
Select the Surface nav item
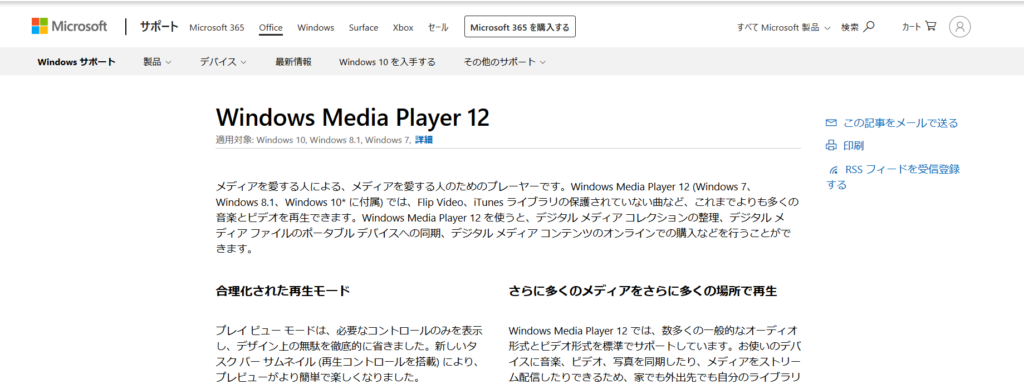363,27
